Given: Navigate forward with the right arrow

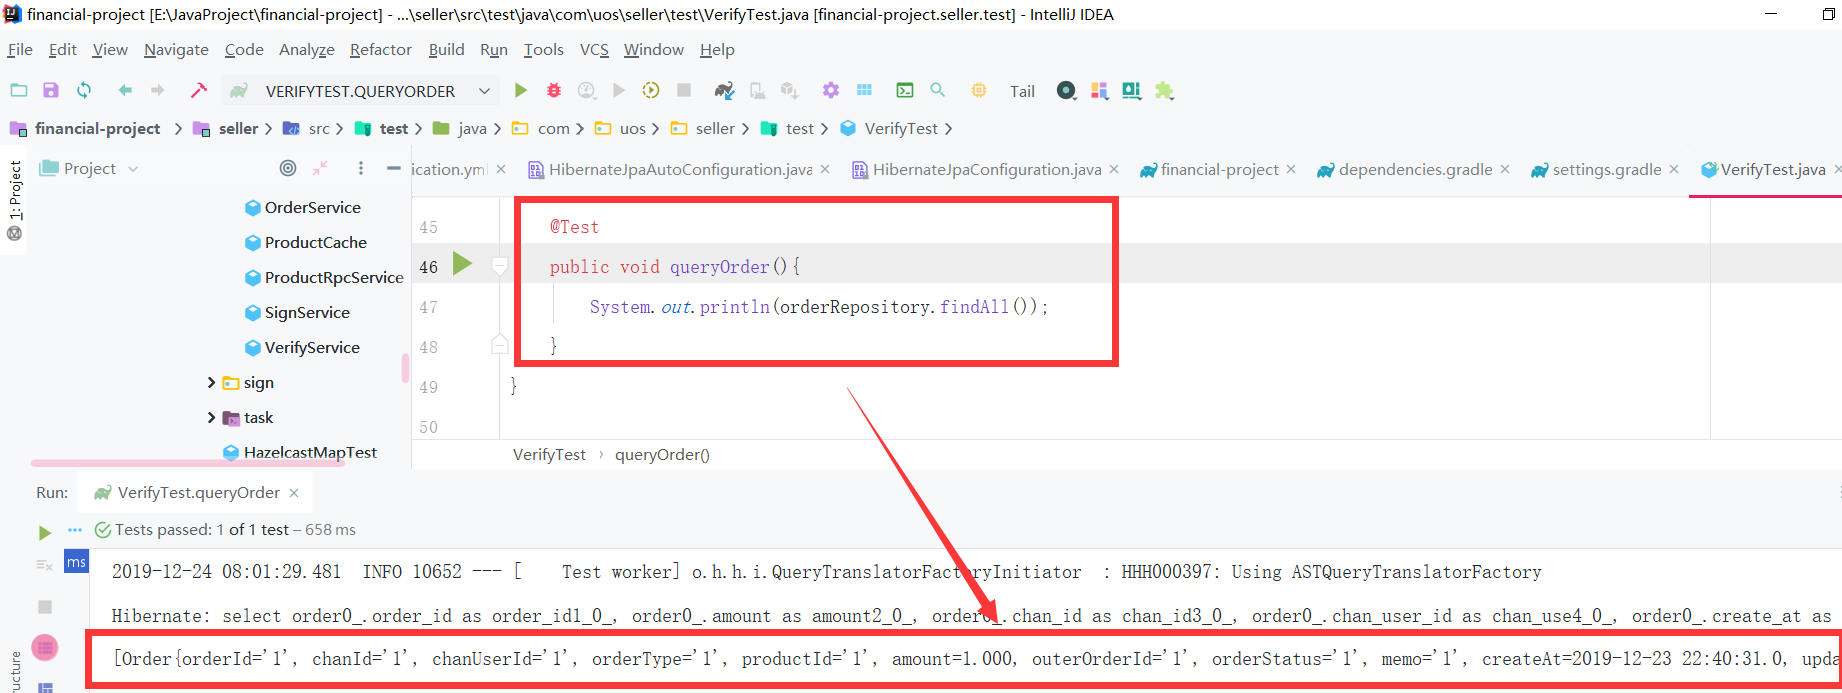Looking at the screenshot, I should (x=157, y=90).
